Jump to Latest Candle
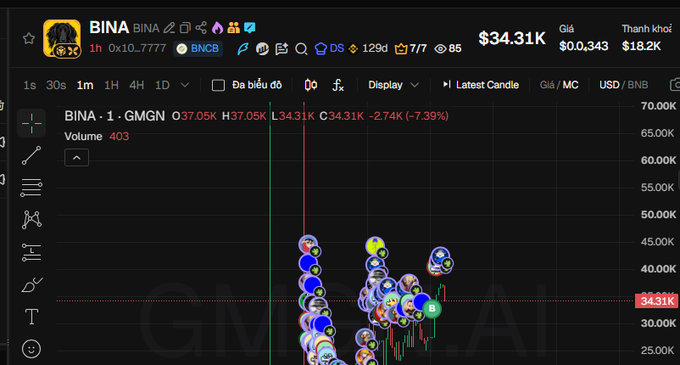This screenshot has height=365, width=680. click(481, 85)
